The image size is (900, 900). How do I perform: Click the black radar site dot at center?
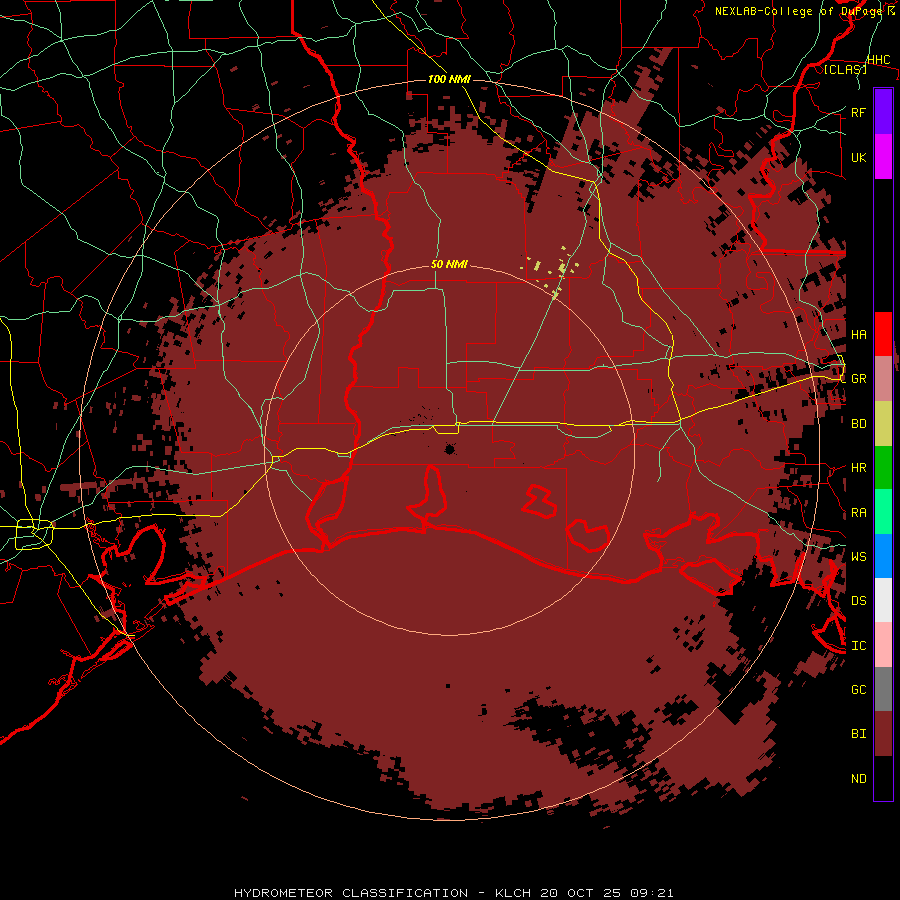click(449, 449)
